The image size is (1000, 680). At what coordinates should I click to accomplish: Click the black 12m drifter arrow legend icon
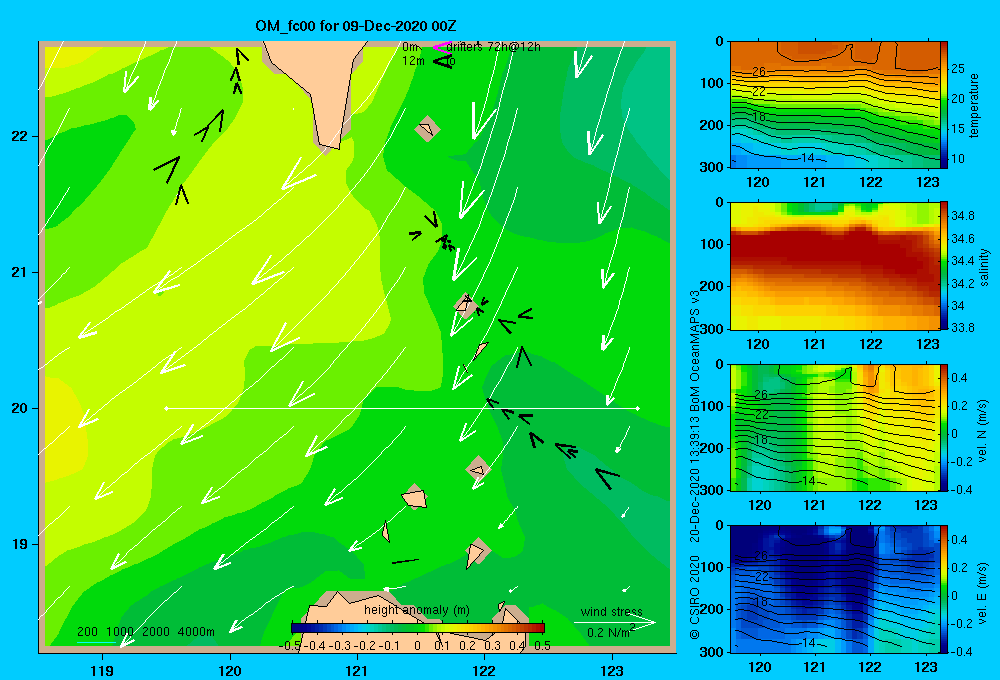[x=442, y=61]
